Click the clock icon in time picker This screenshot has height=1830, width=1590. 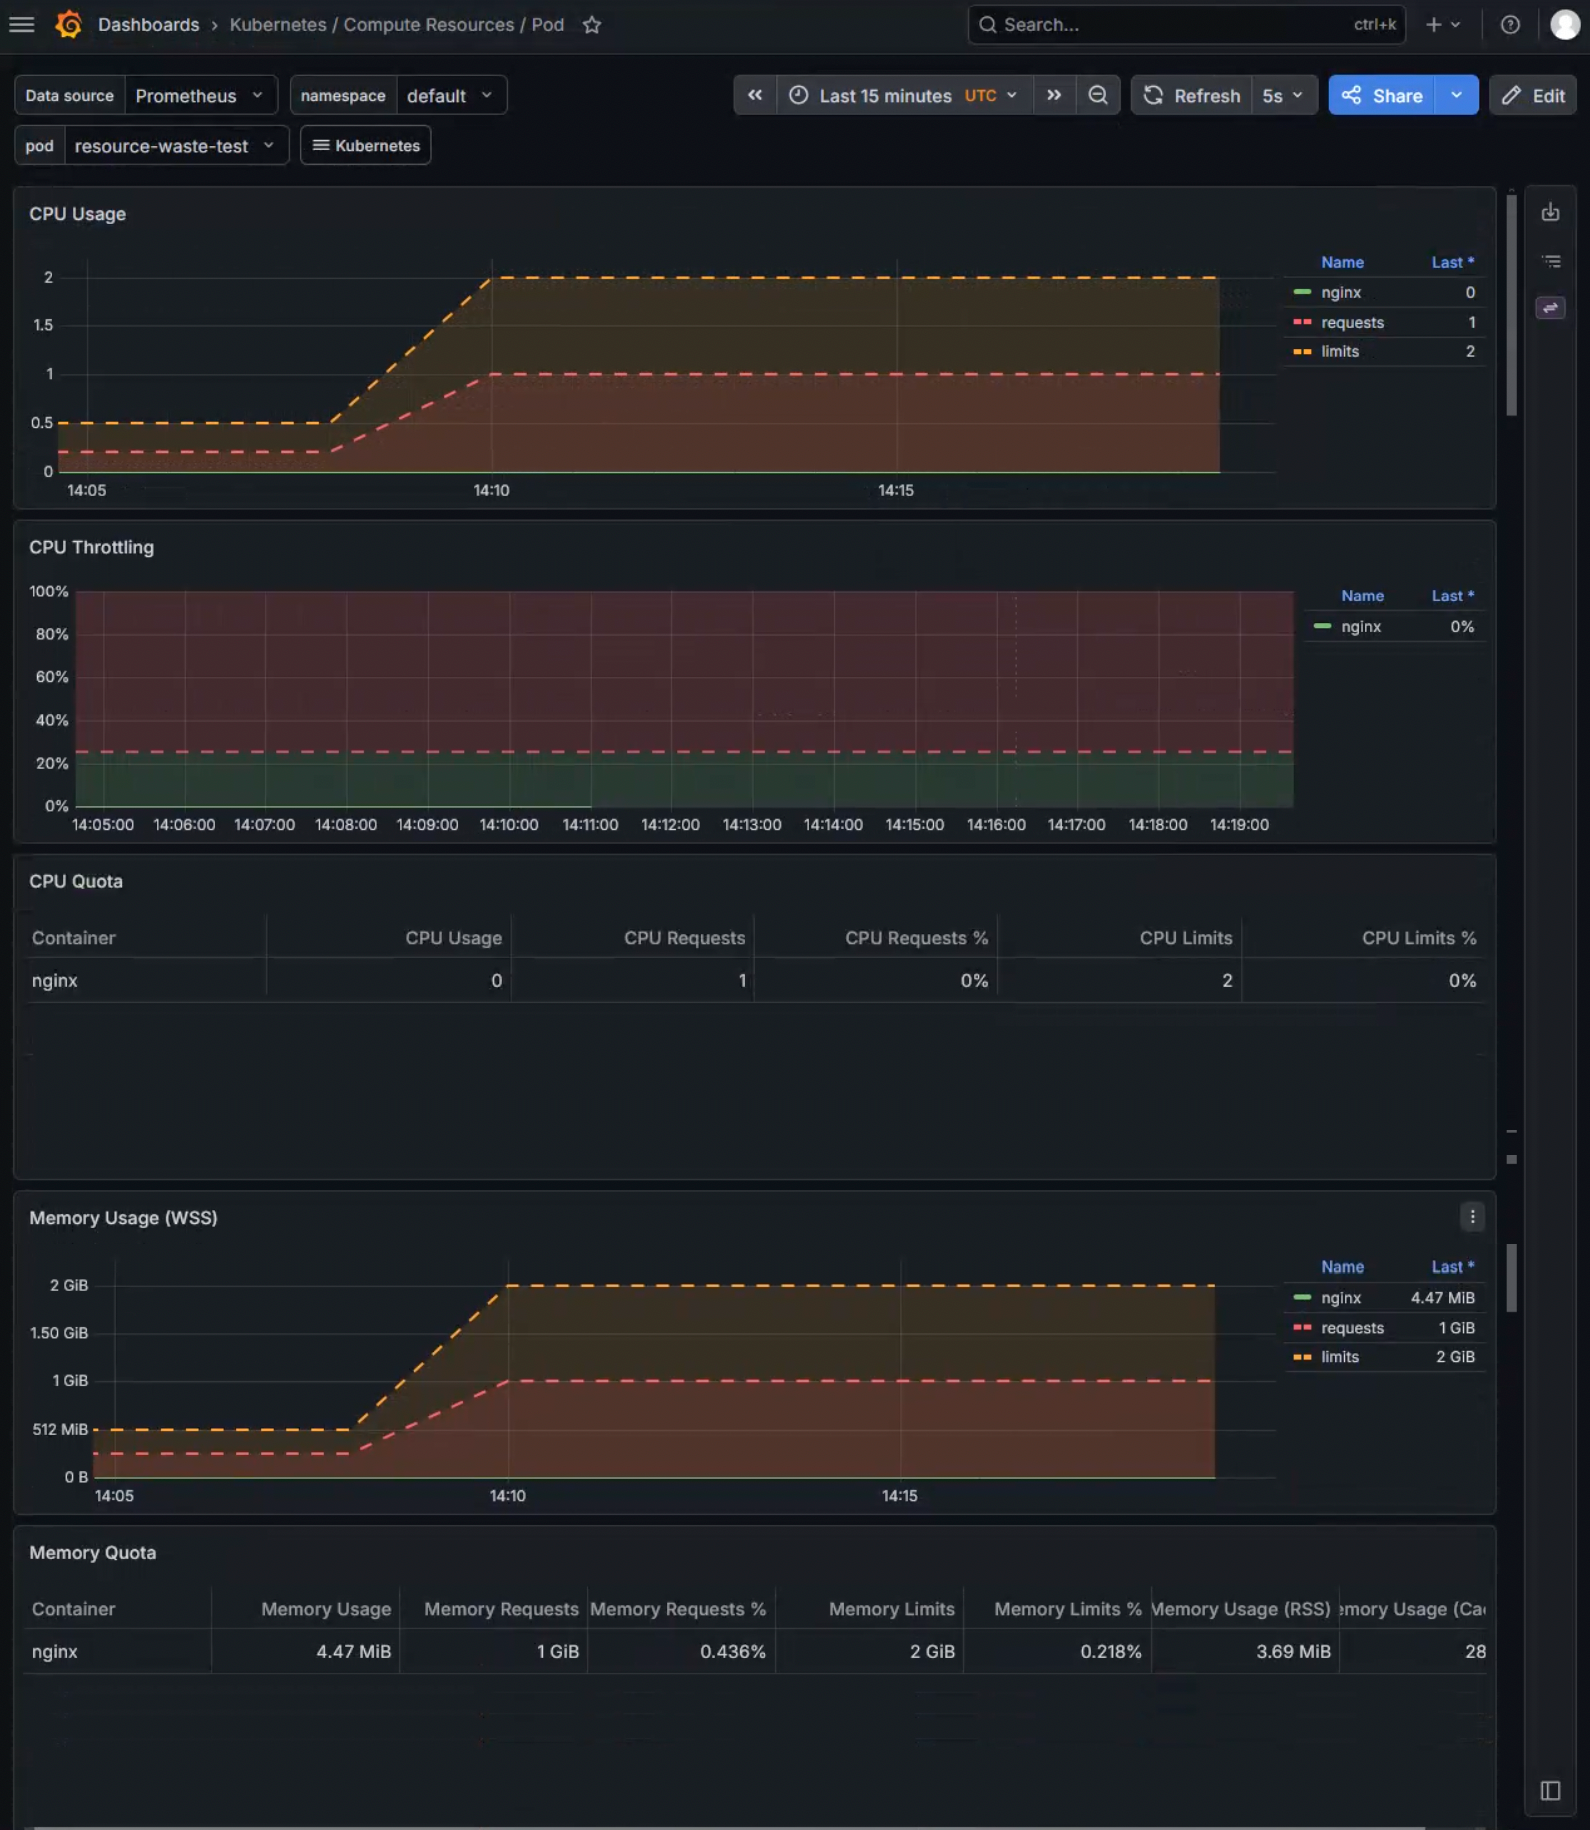[798, 95]
